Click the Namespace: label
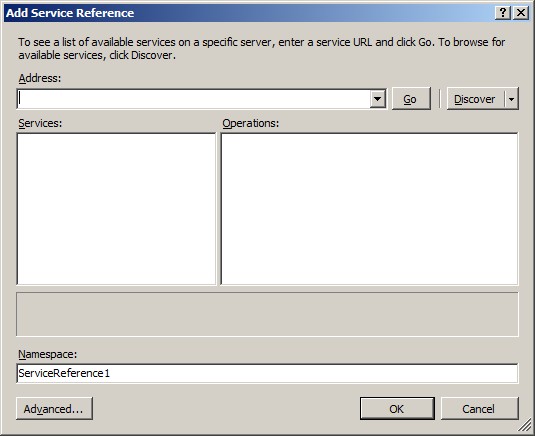Viewport: 535px width, 436px height. pos(47,354)
